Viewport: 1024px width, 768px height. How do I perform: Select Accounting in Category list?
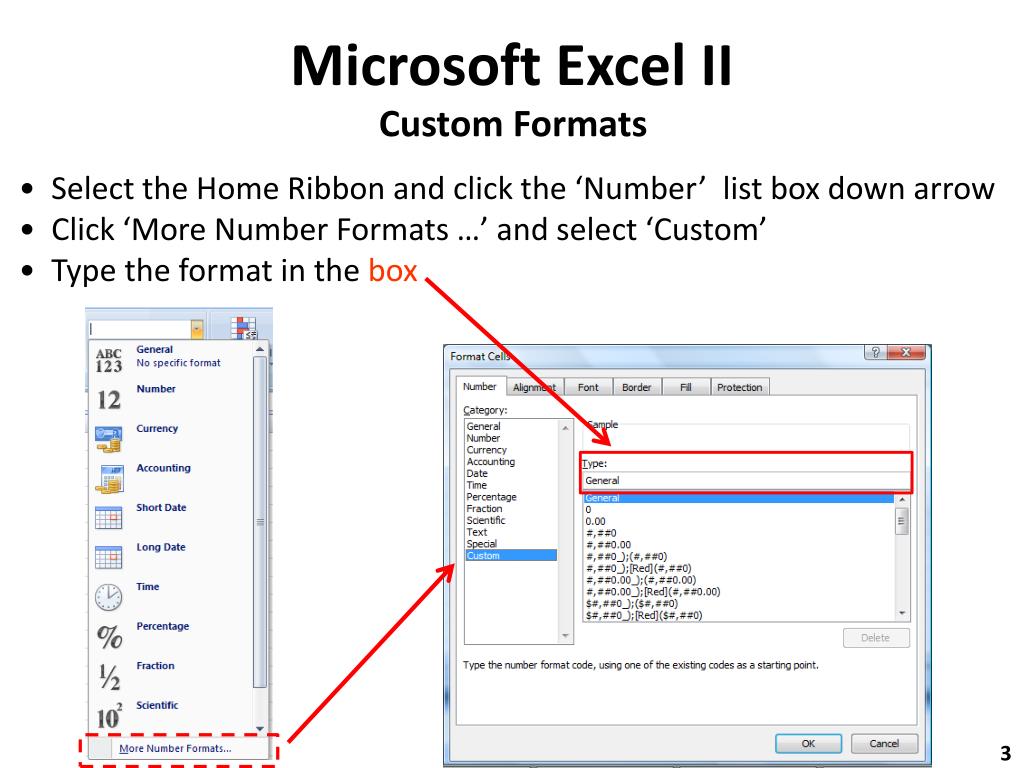[511, 461]
